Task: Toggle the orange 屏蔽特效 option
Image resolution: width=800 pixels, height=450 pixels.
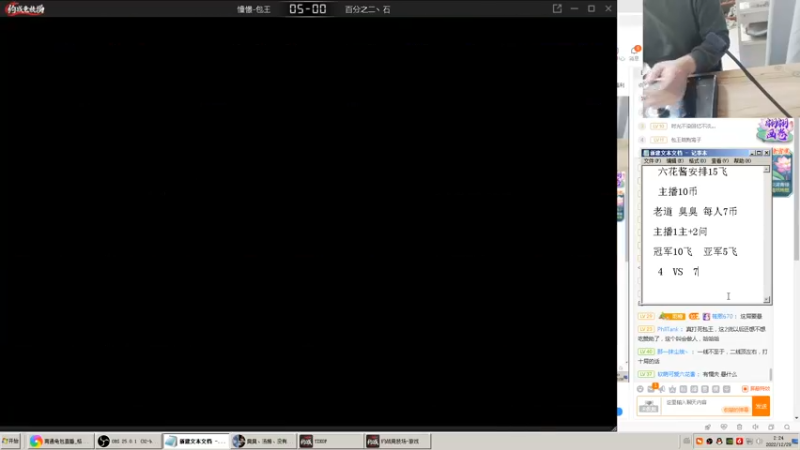Action: tap(756, 389)
